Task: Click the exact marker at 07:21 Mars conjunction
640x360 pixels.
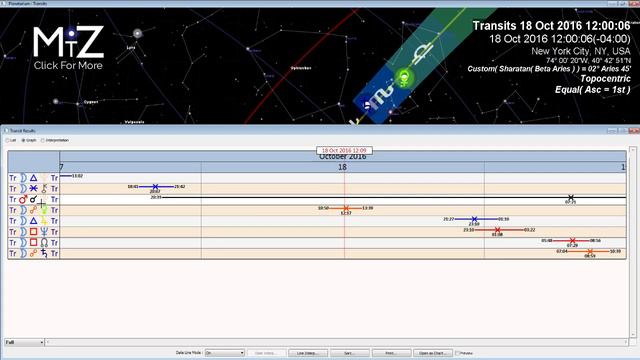Action: [x=571, y=198]
